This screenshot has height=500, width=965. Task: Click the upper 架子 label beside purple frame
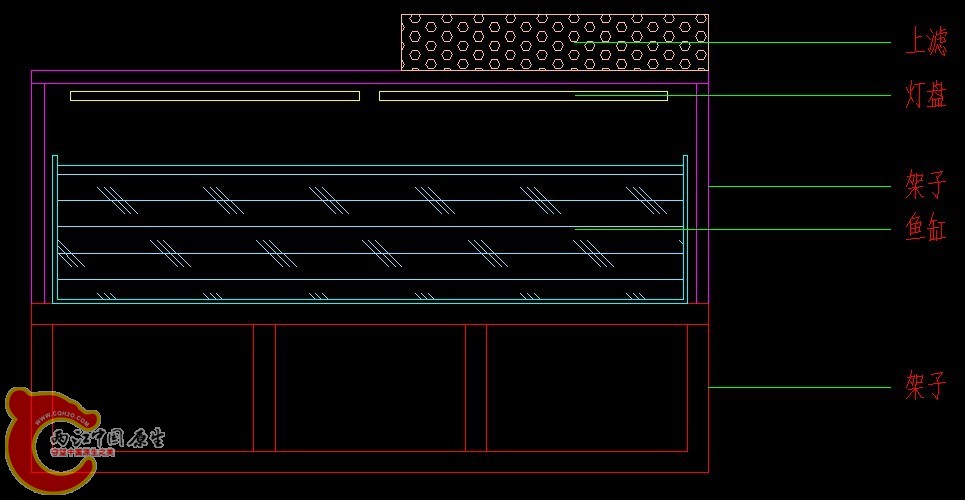coord(926,185)
